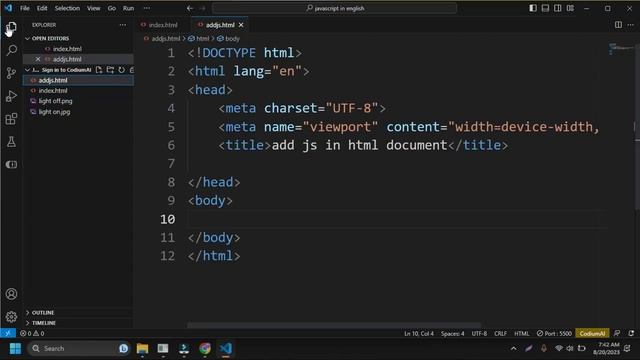This screenshot has width=640, height=360.
Task: Open the View menu
Action: click(x=93, y=8)
